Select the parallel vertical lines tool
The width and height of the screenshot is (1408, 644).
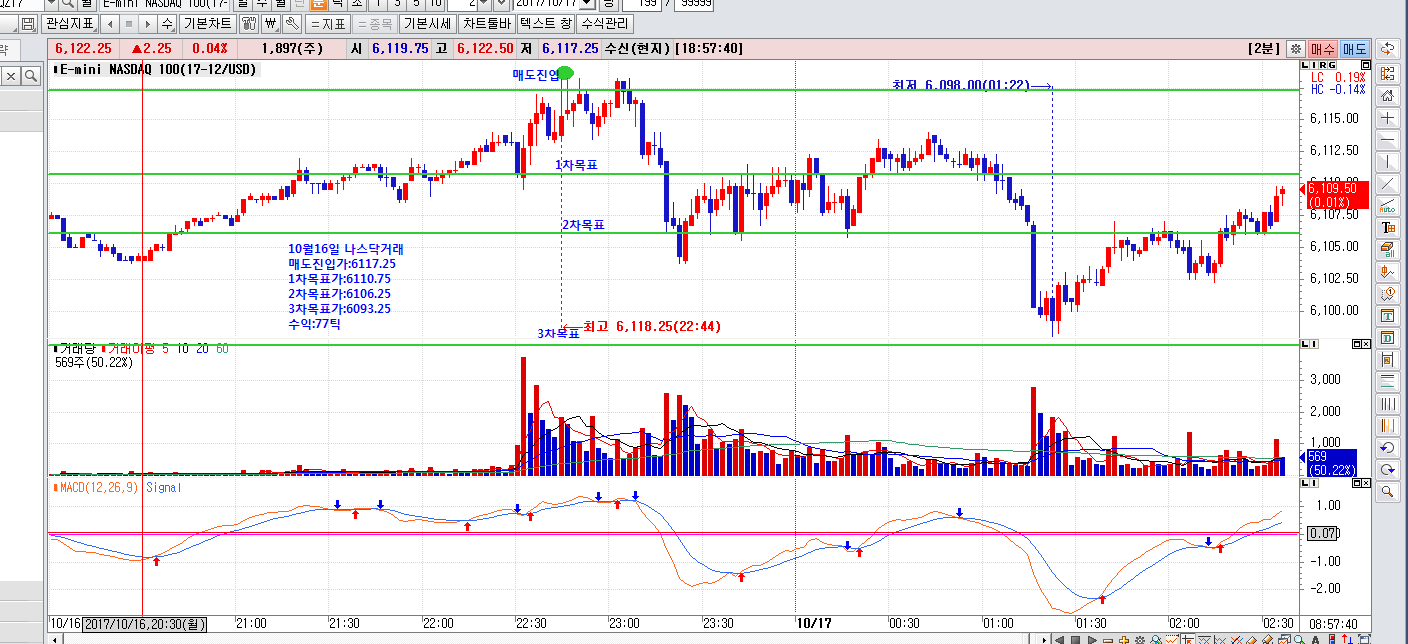click(x=1387, y=403)
